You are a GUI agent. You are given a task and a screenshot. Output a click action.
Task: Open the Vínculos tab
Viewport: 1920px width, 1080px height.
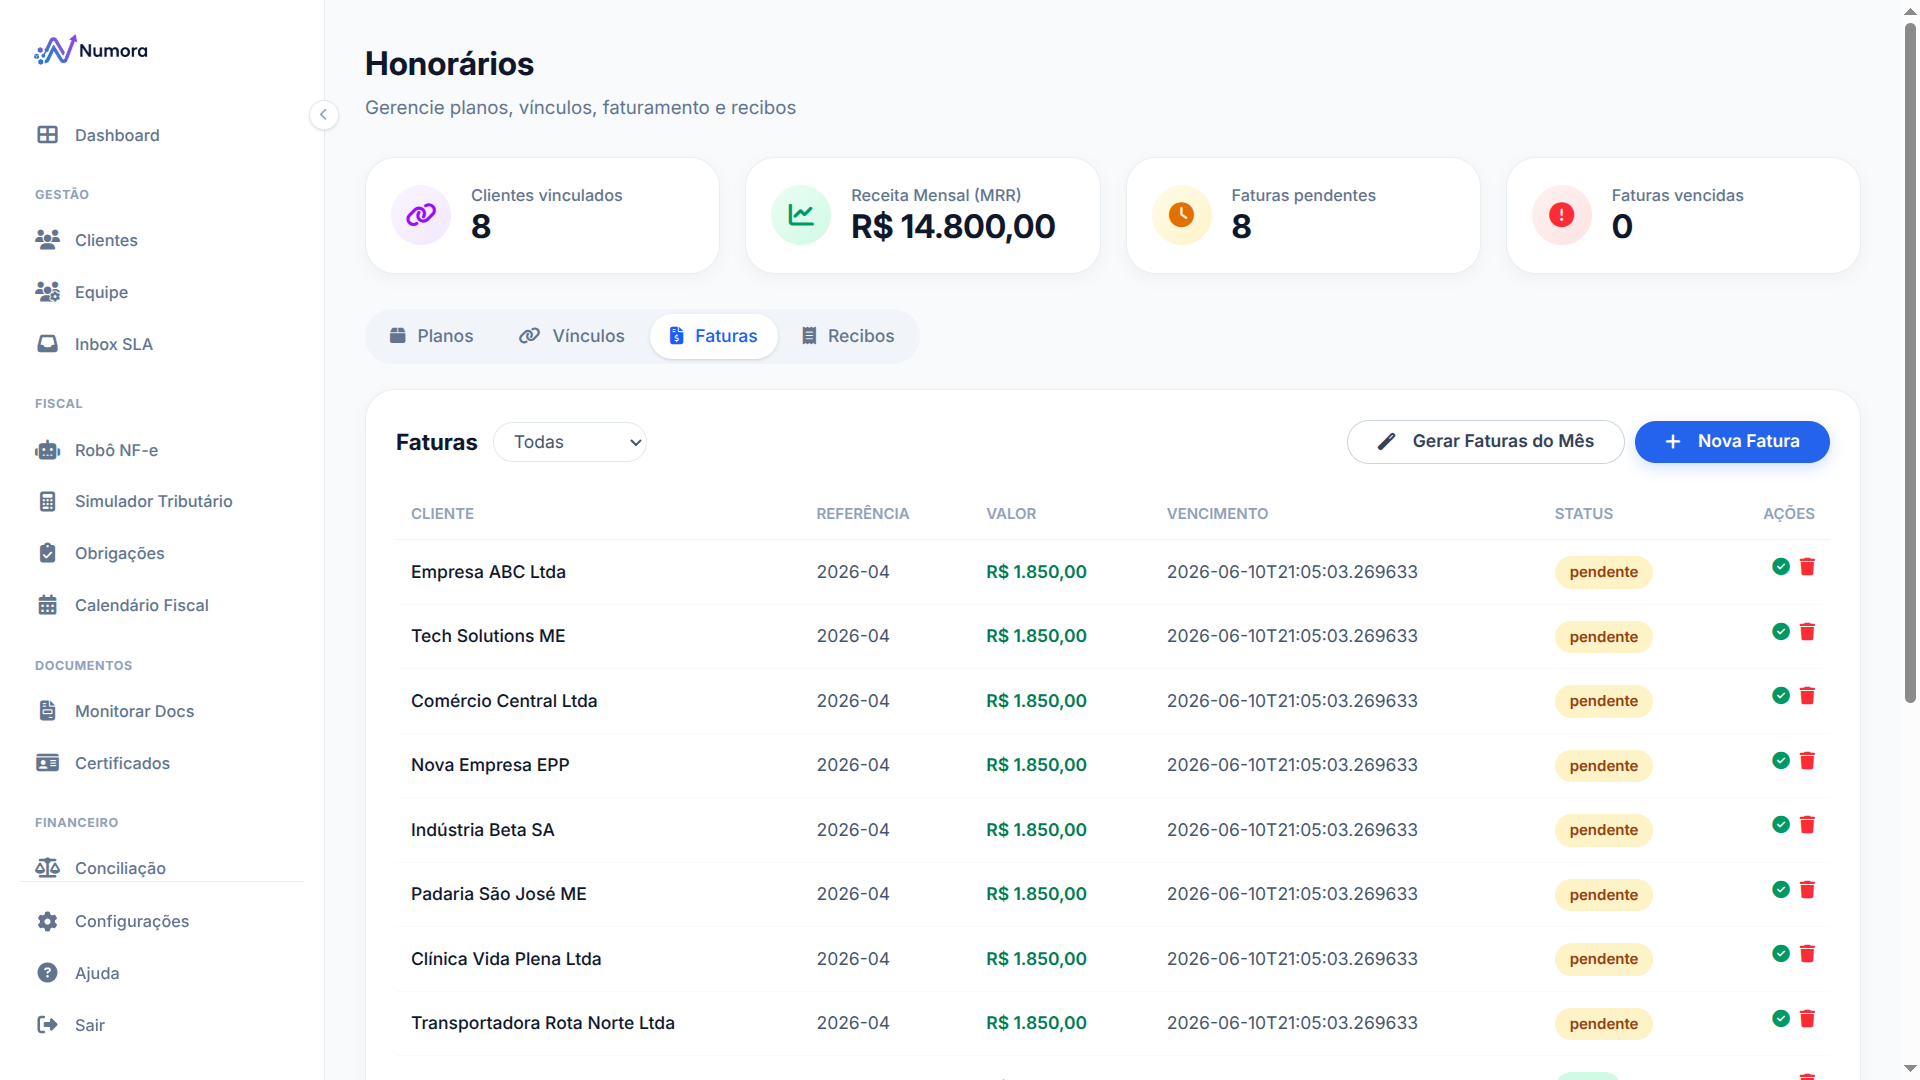[571, 336]
